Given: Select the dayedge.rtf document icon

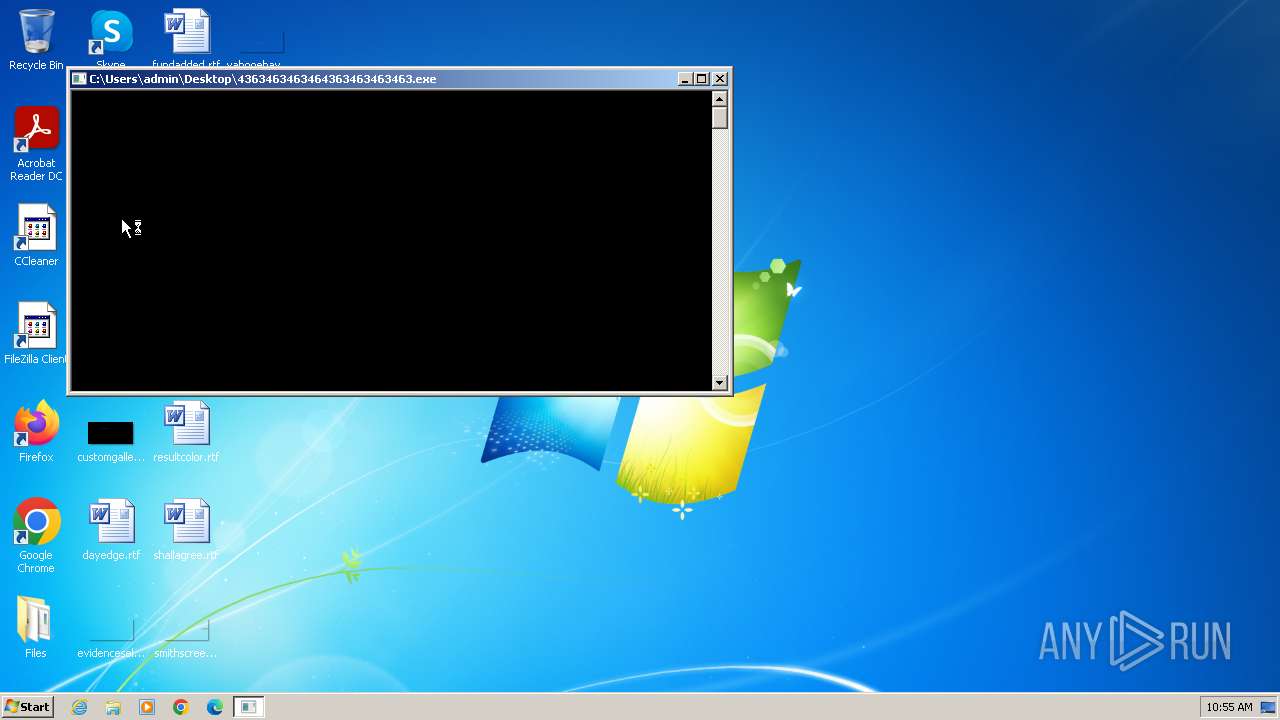Looking at the screenshot, I should pyautogui.click(x=111, y=530).
